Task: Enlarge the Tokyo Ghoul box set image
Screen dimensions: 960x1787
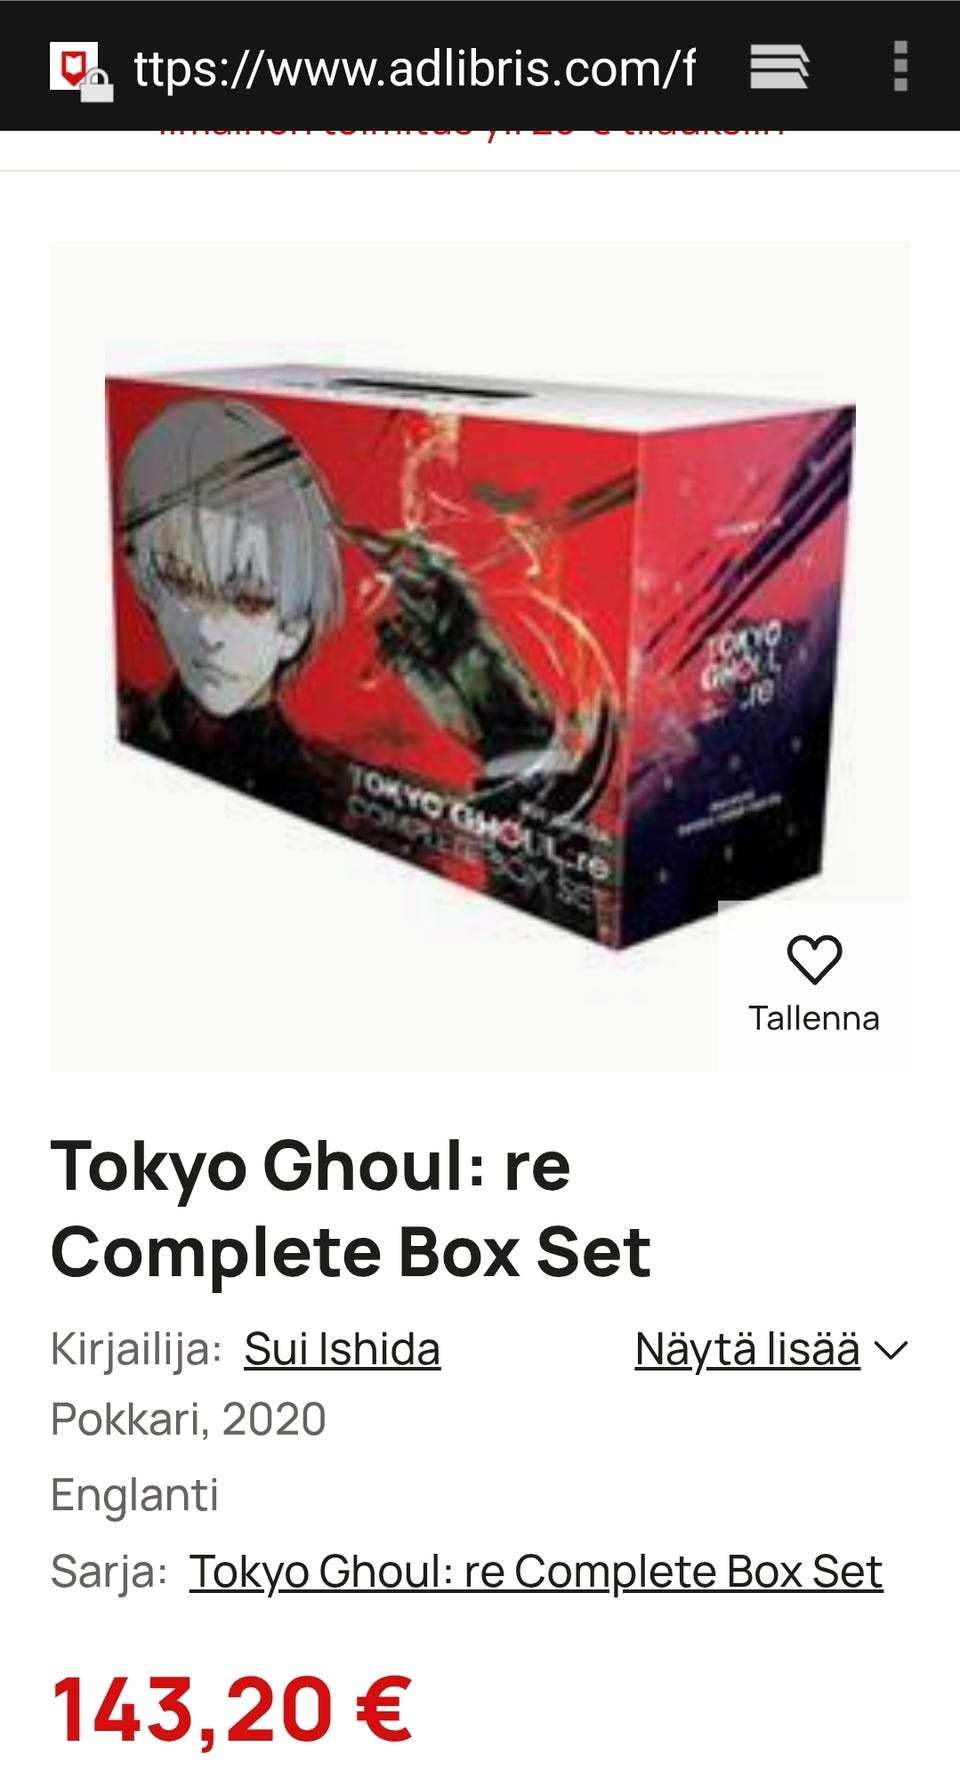Action: [x=480, y=655]
